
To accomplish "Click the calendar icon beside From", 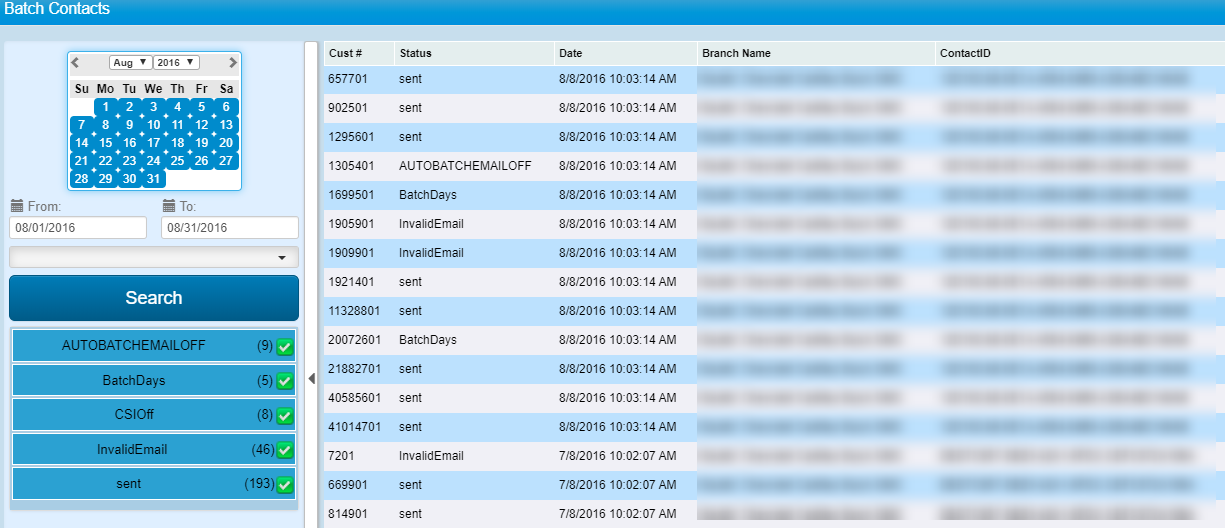I will click(16, 206).
